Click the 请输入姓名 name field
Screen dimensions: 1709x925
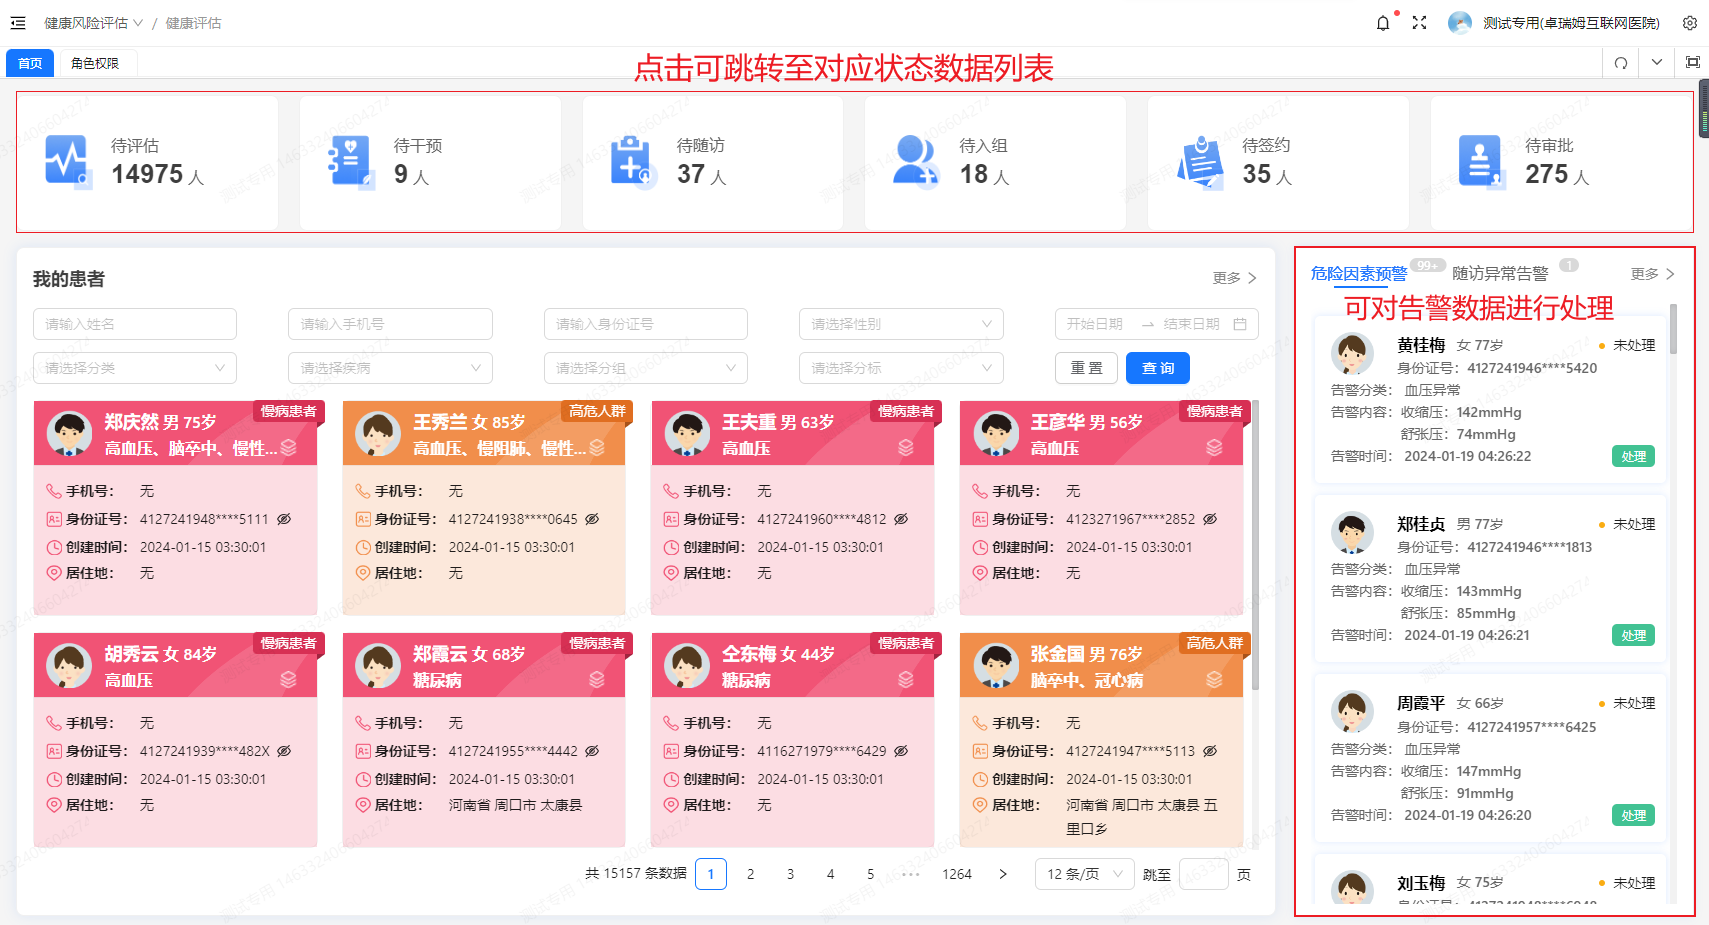pyautogui.click(x=135, y=324)
